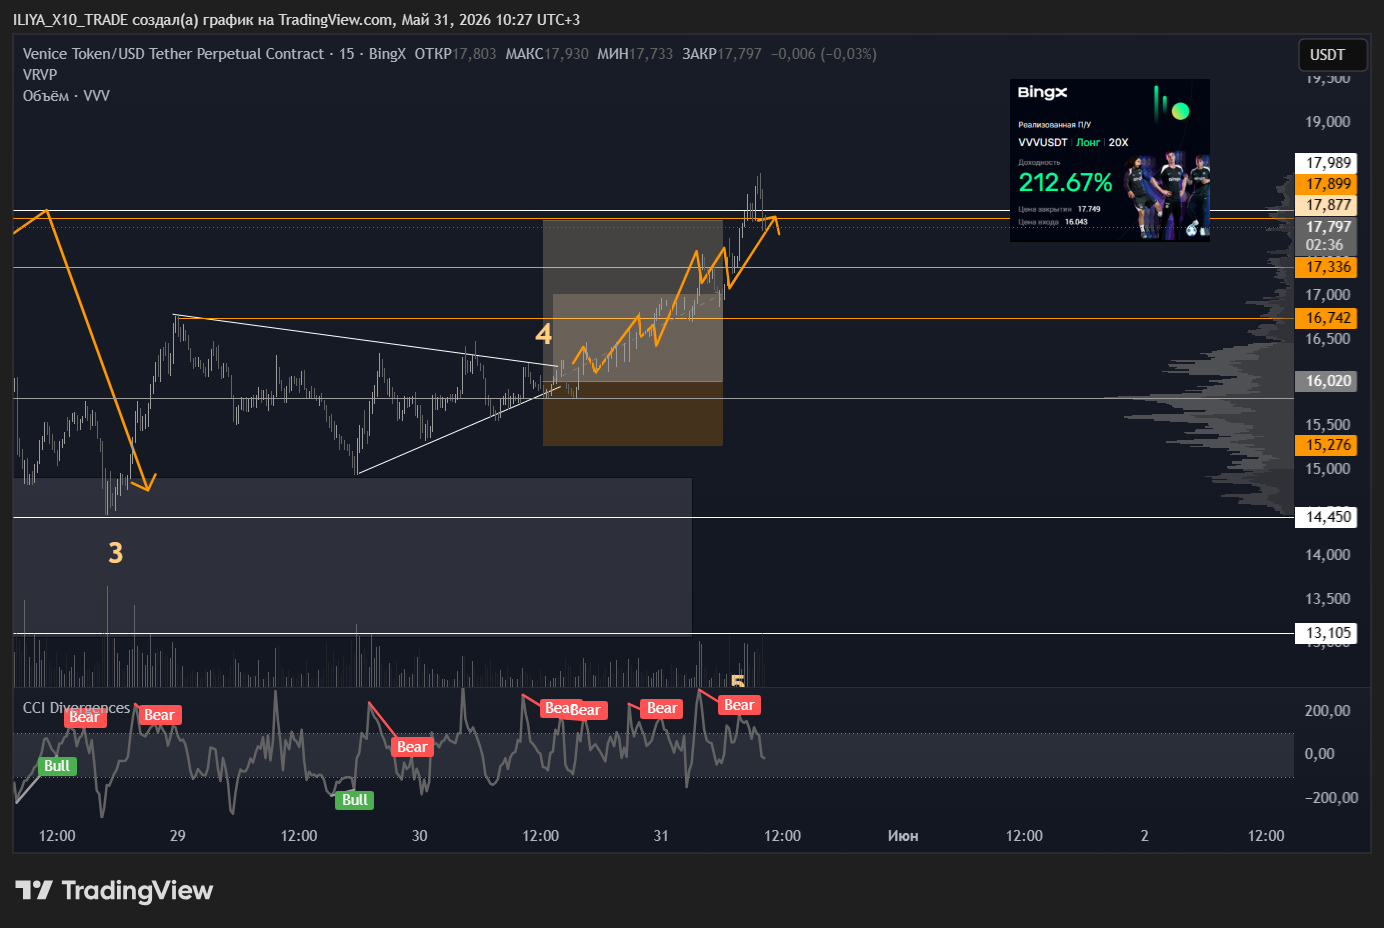1384x928 pixels.
Task: Select the Venice Token/USD Tether Perpetual Contract title
Action: coord(173,54)
